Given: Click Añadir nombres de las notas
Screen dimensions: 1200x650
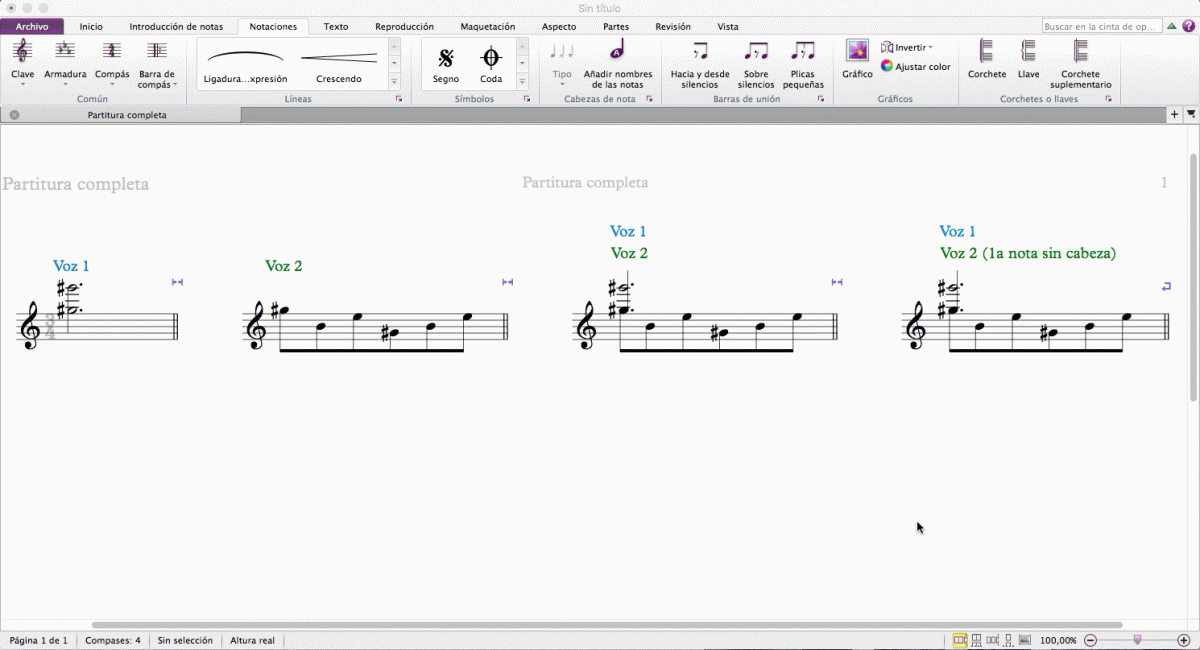Looking at the screenshot, I should point(618,64).
